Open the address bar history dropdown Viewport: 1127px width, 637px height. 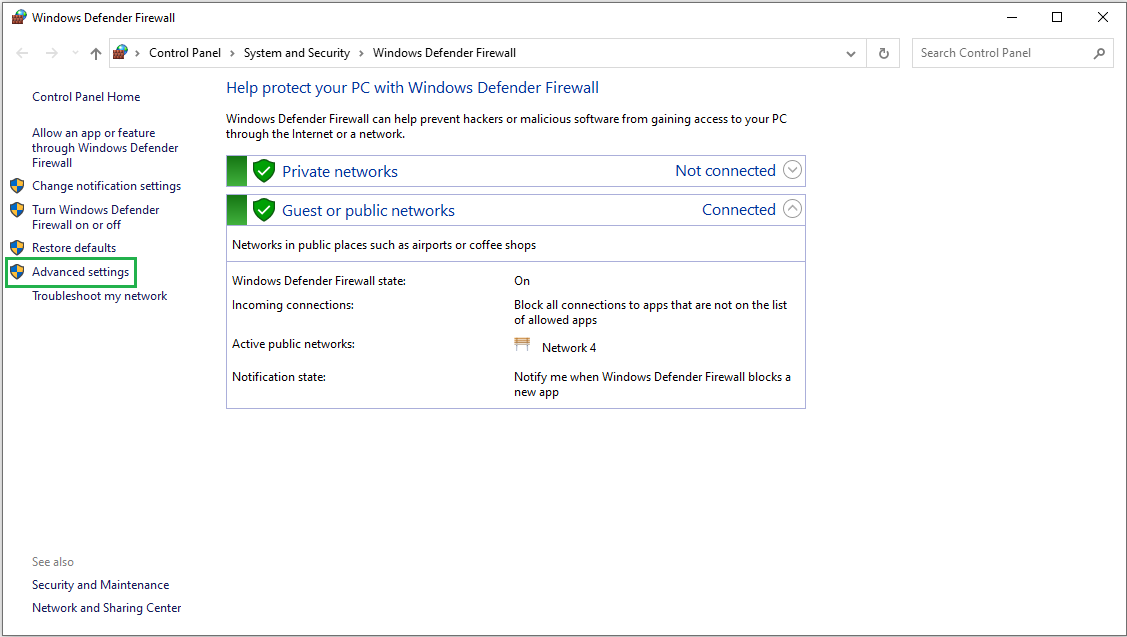[851, 54]
